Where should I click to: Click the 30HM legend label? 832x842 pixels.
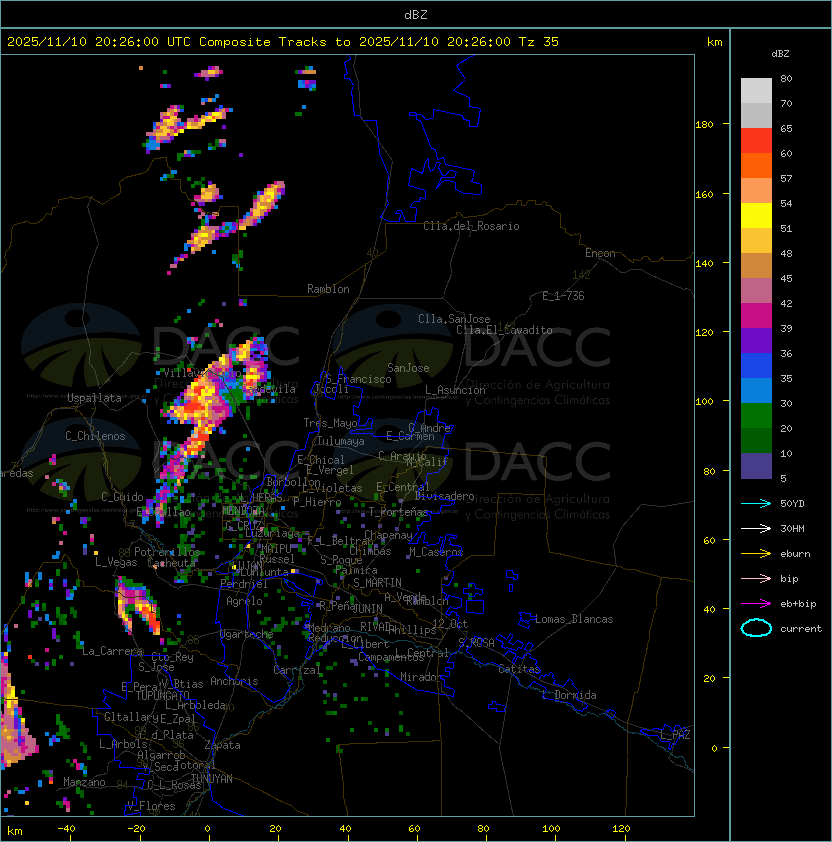[792, 528]
